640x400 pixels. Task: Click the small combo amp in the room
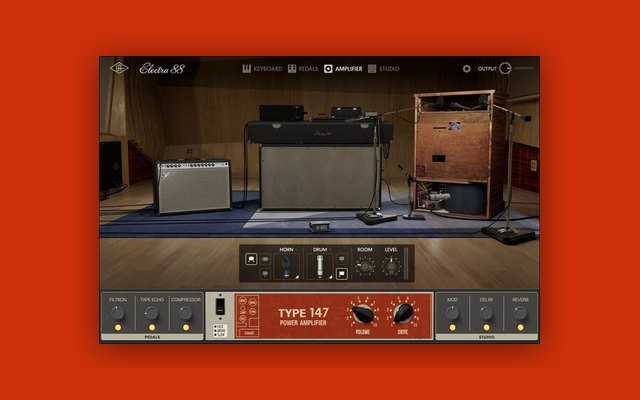click(193, 186)
